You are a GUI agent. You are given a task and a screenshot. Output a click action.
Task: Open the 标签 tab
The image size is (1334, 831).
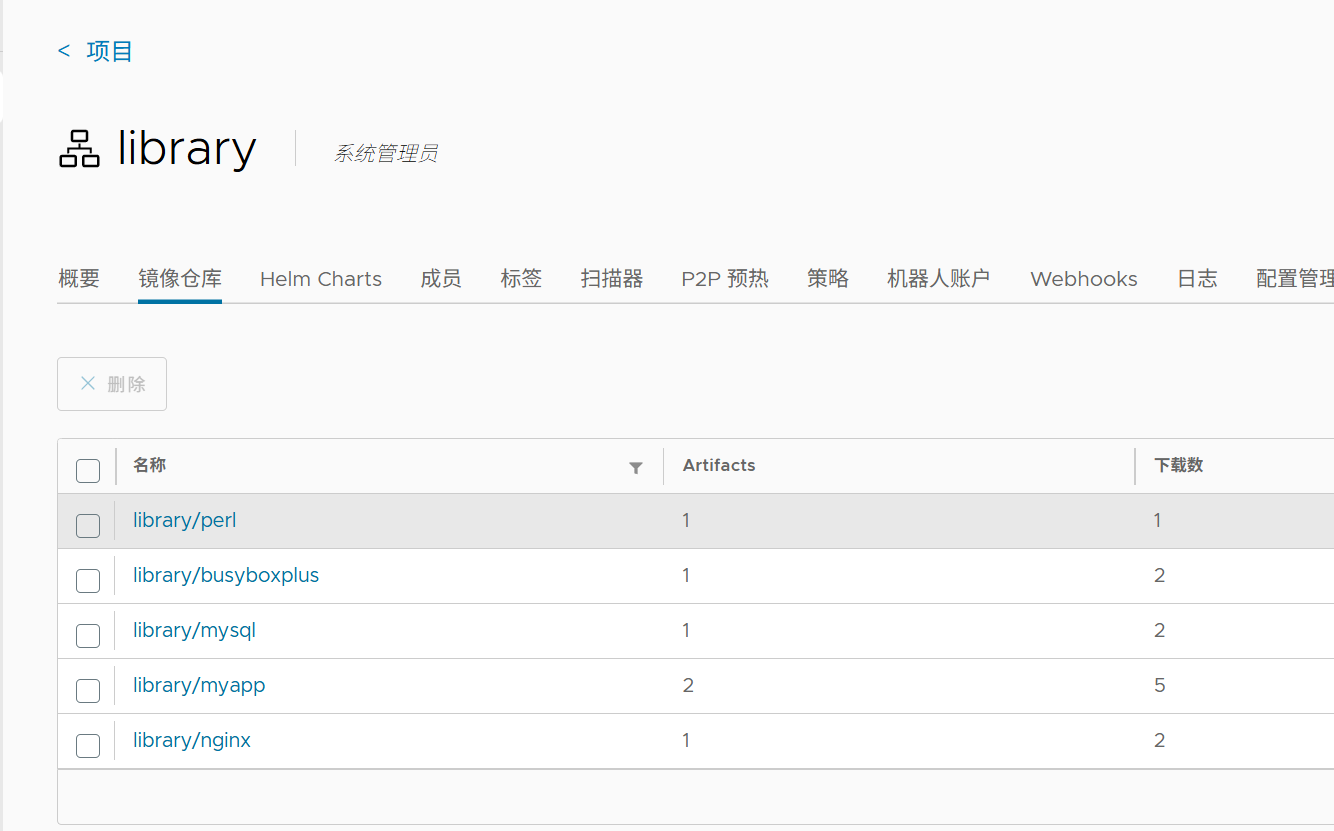[521, 279]
